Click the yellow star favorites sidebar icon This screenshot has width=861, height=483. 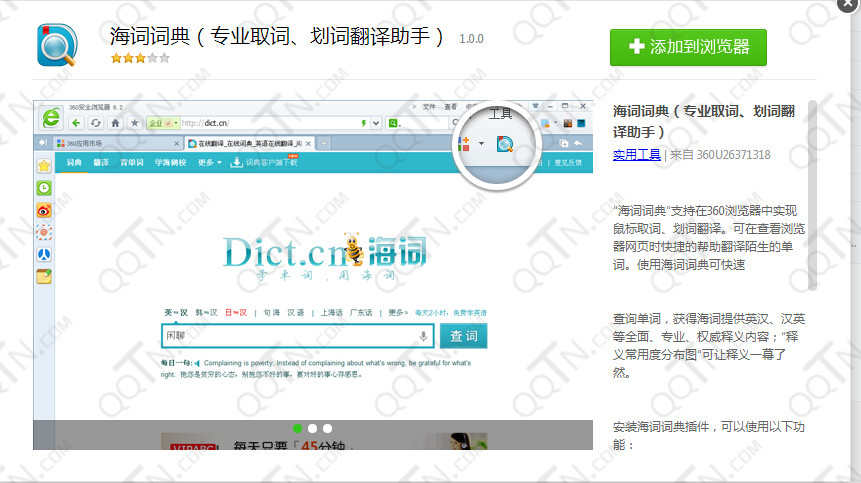[x=44, y=164]
